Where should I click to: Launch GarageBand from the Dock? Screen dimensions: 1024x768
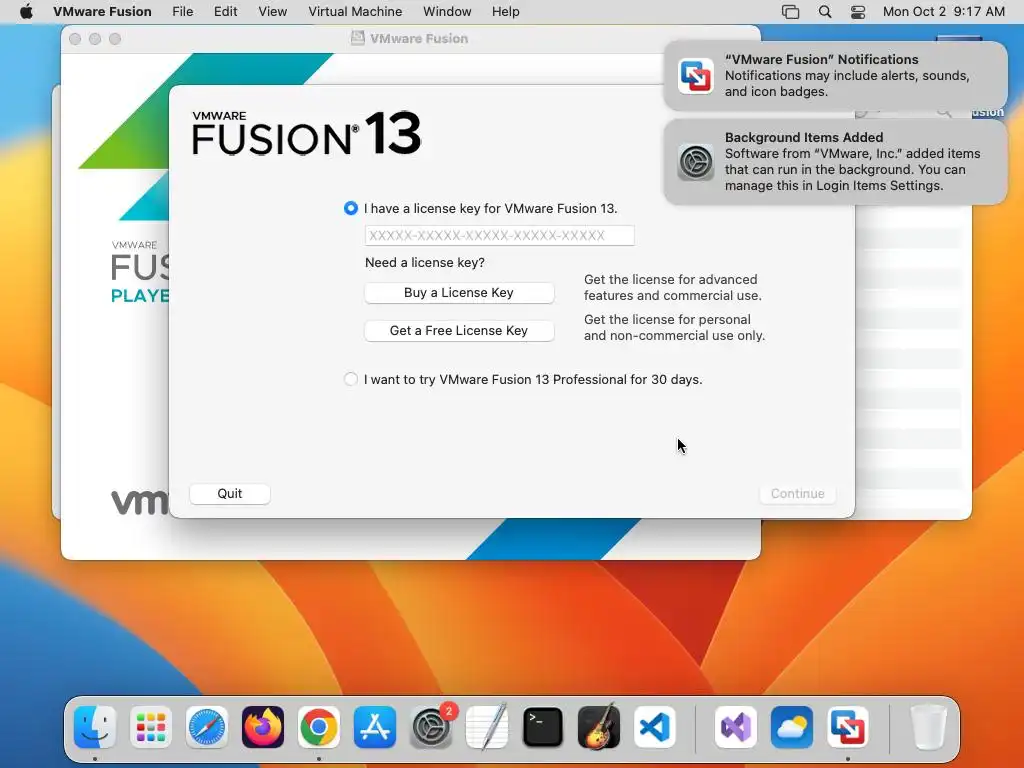(599, 727)
